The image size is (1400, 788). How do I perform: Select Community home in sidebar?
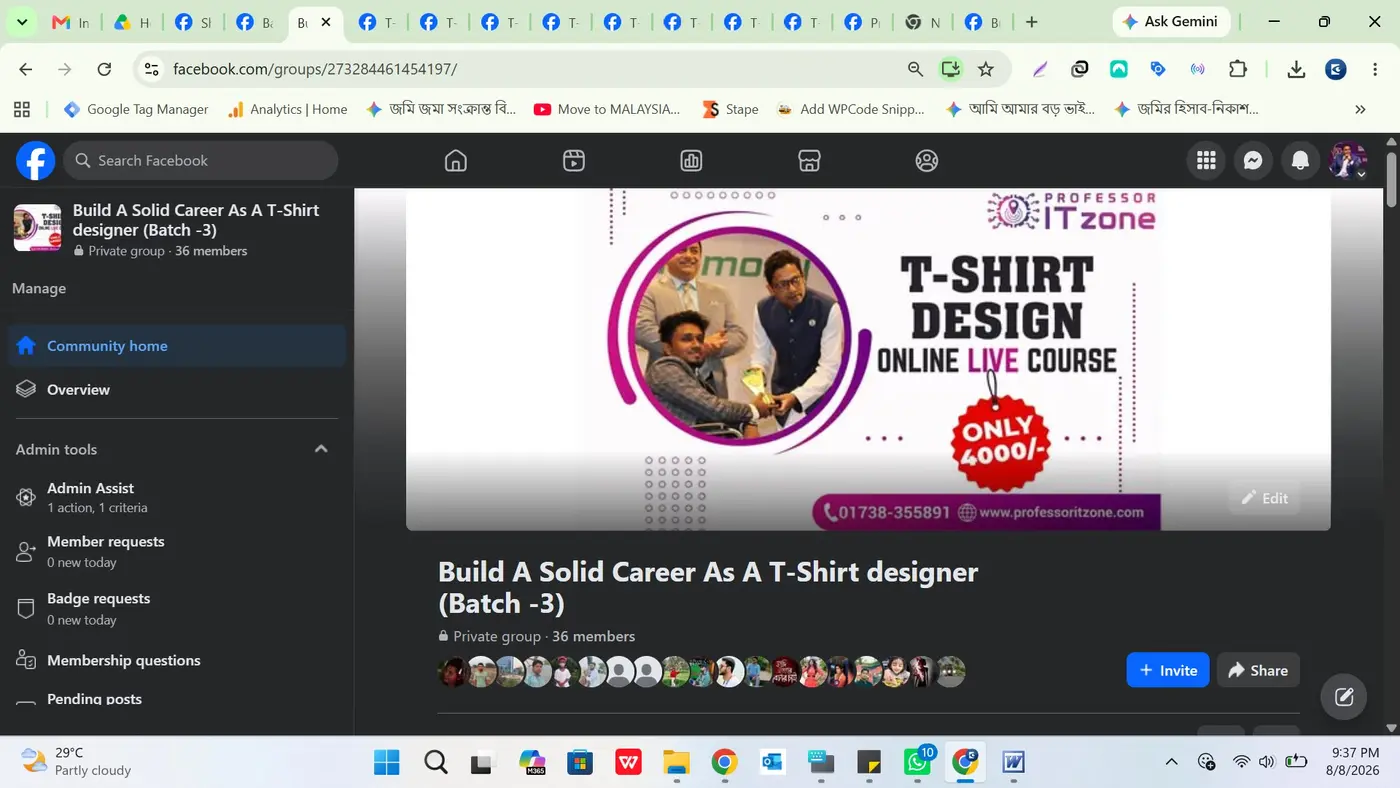[177, 346]
